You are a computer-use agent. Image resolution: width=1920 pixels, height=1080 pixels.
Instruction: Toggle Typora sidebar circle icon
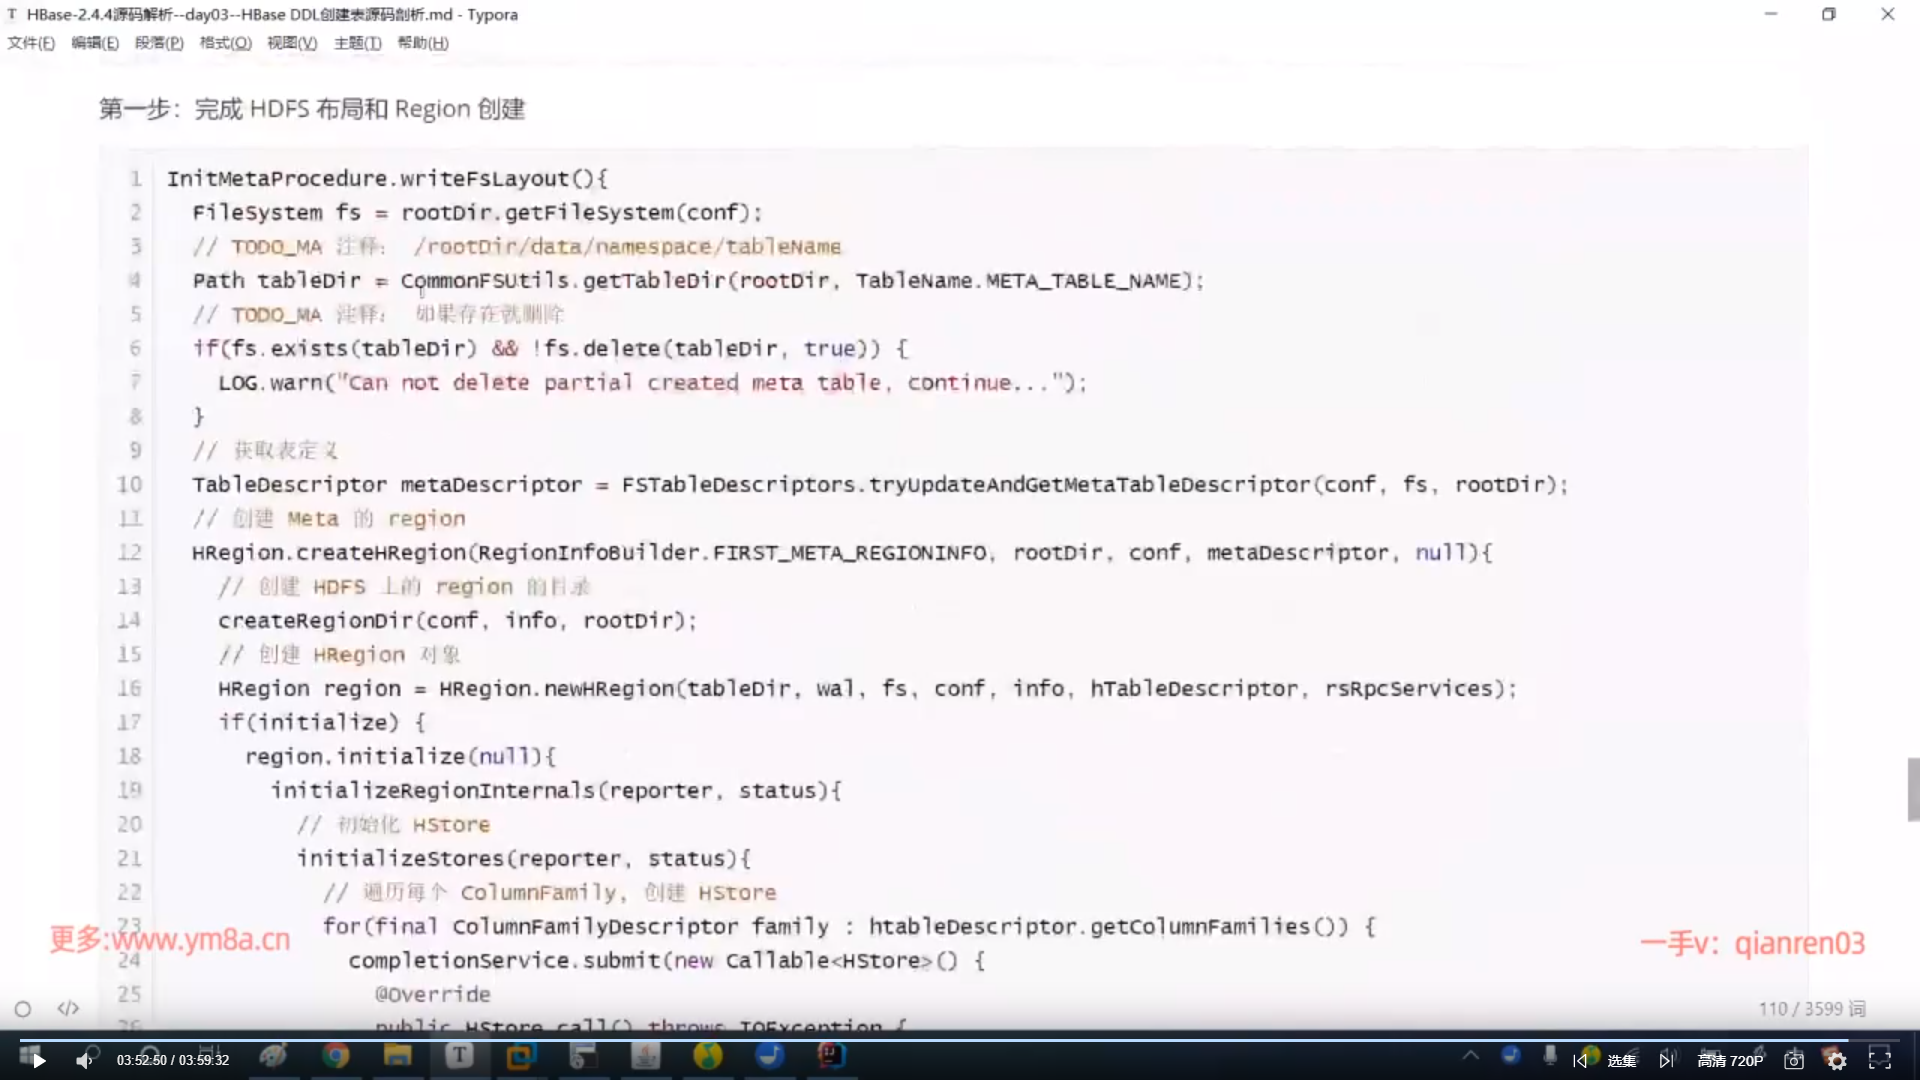point(23,1008)
